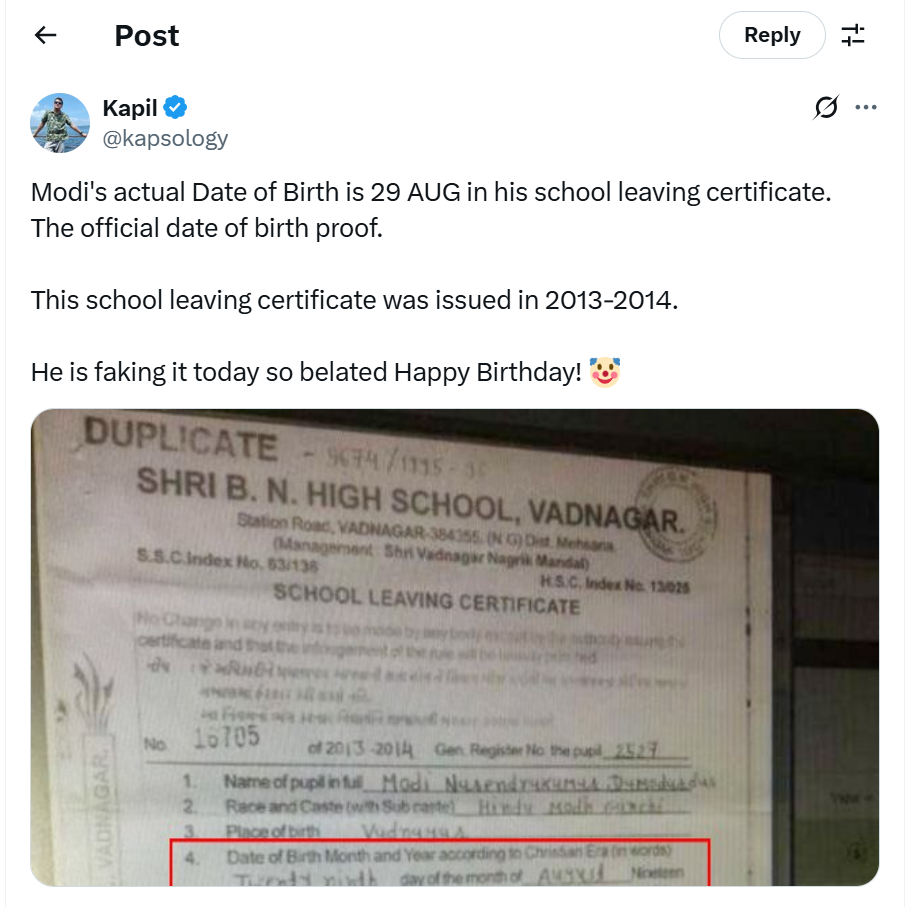Image resolution: width=916 pixels, height=907 pixels.
Task: Open the school leaving certificate image
Action: point(454,647)
